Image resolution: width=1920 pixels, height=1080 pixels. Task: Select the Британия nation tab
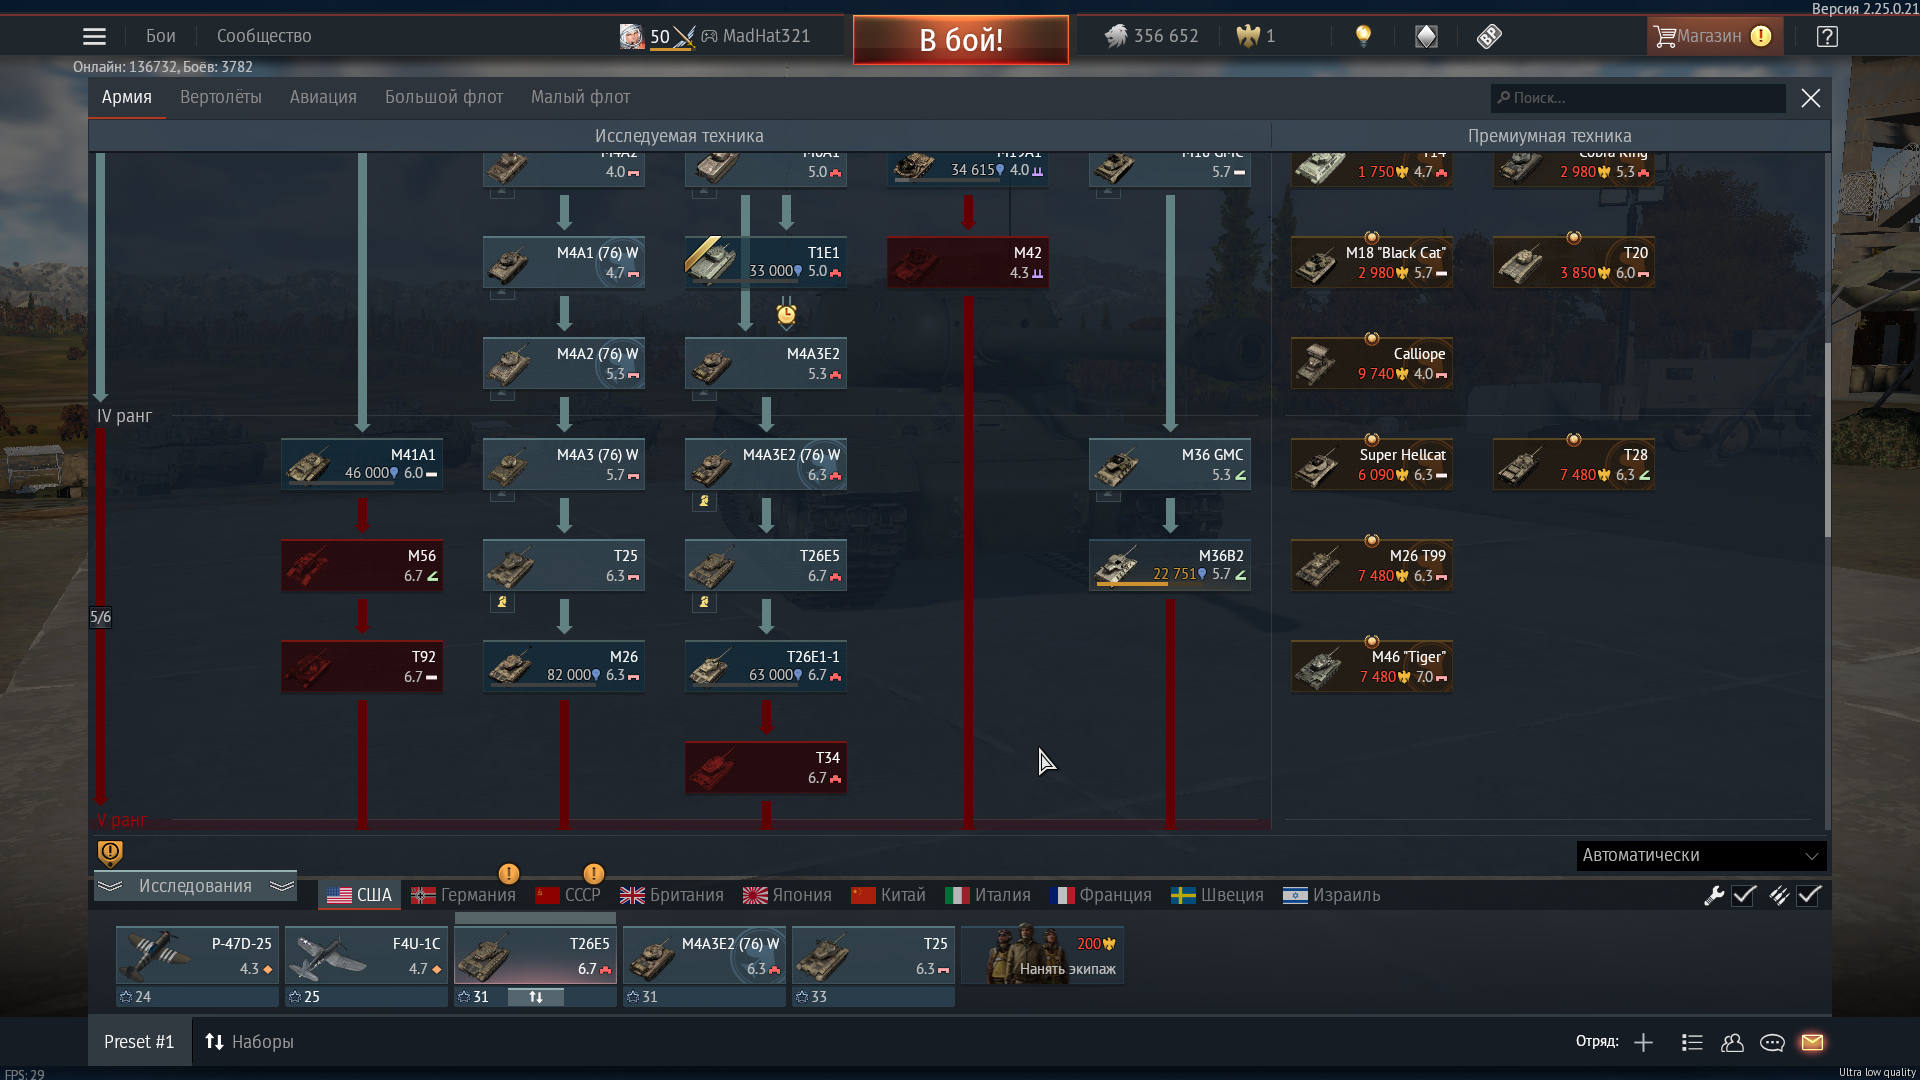(x=672, y=895)
